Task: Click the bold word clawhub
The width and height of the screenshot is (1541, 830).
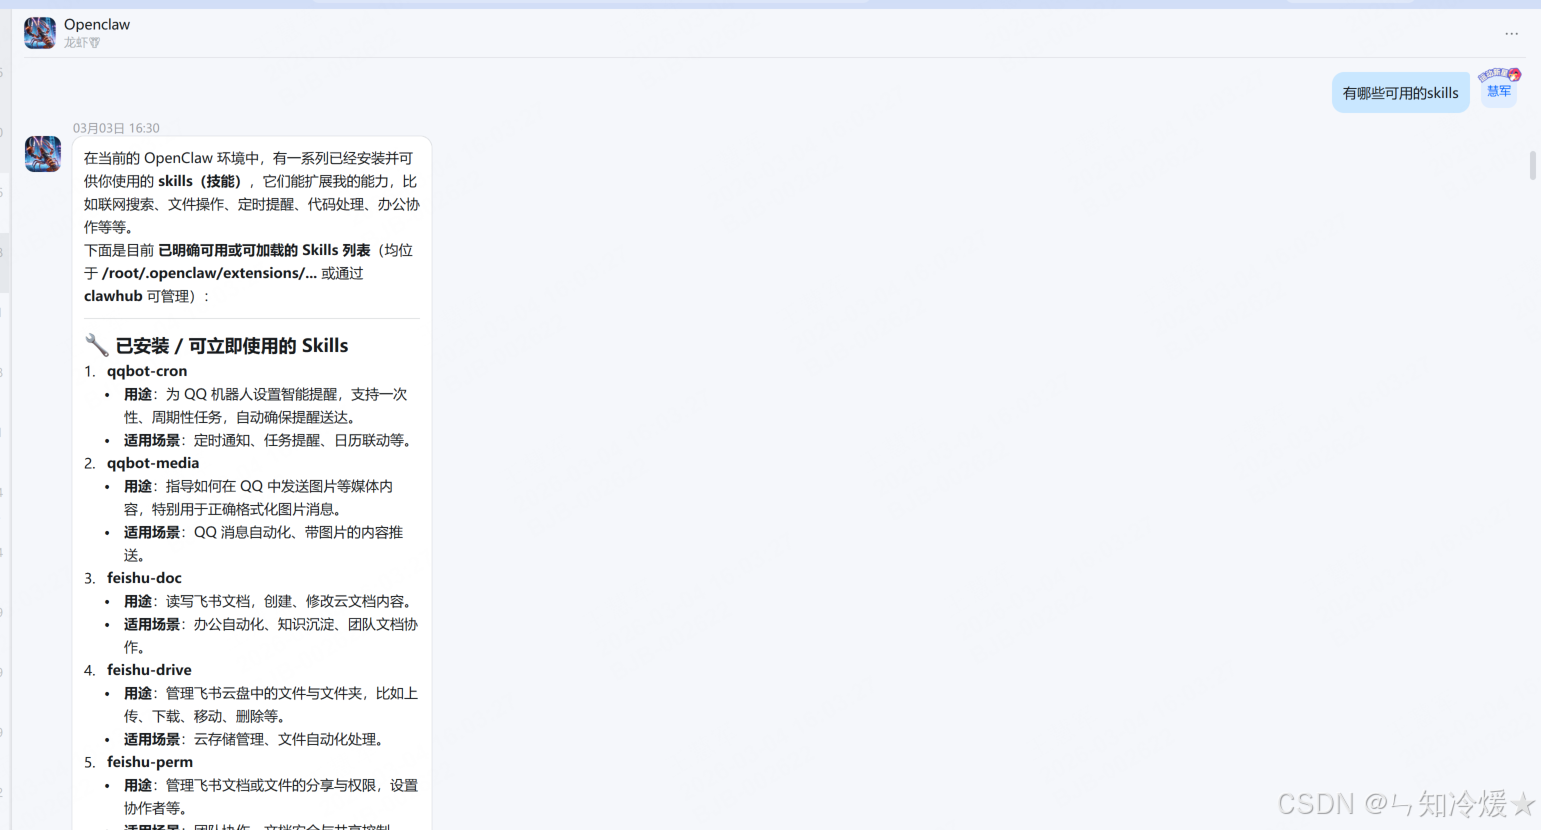Action: [x=113, y=296]
